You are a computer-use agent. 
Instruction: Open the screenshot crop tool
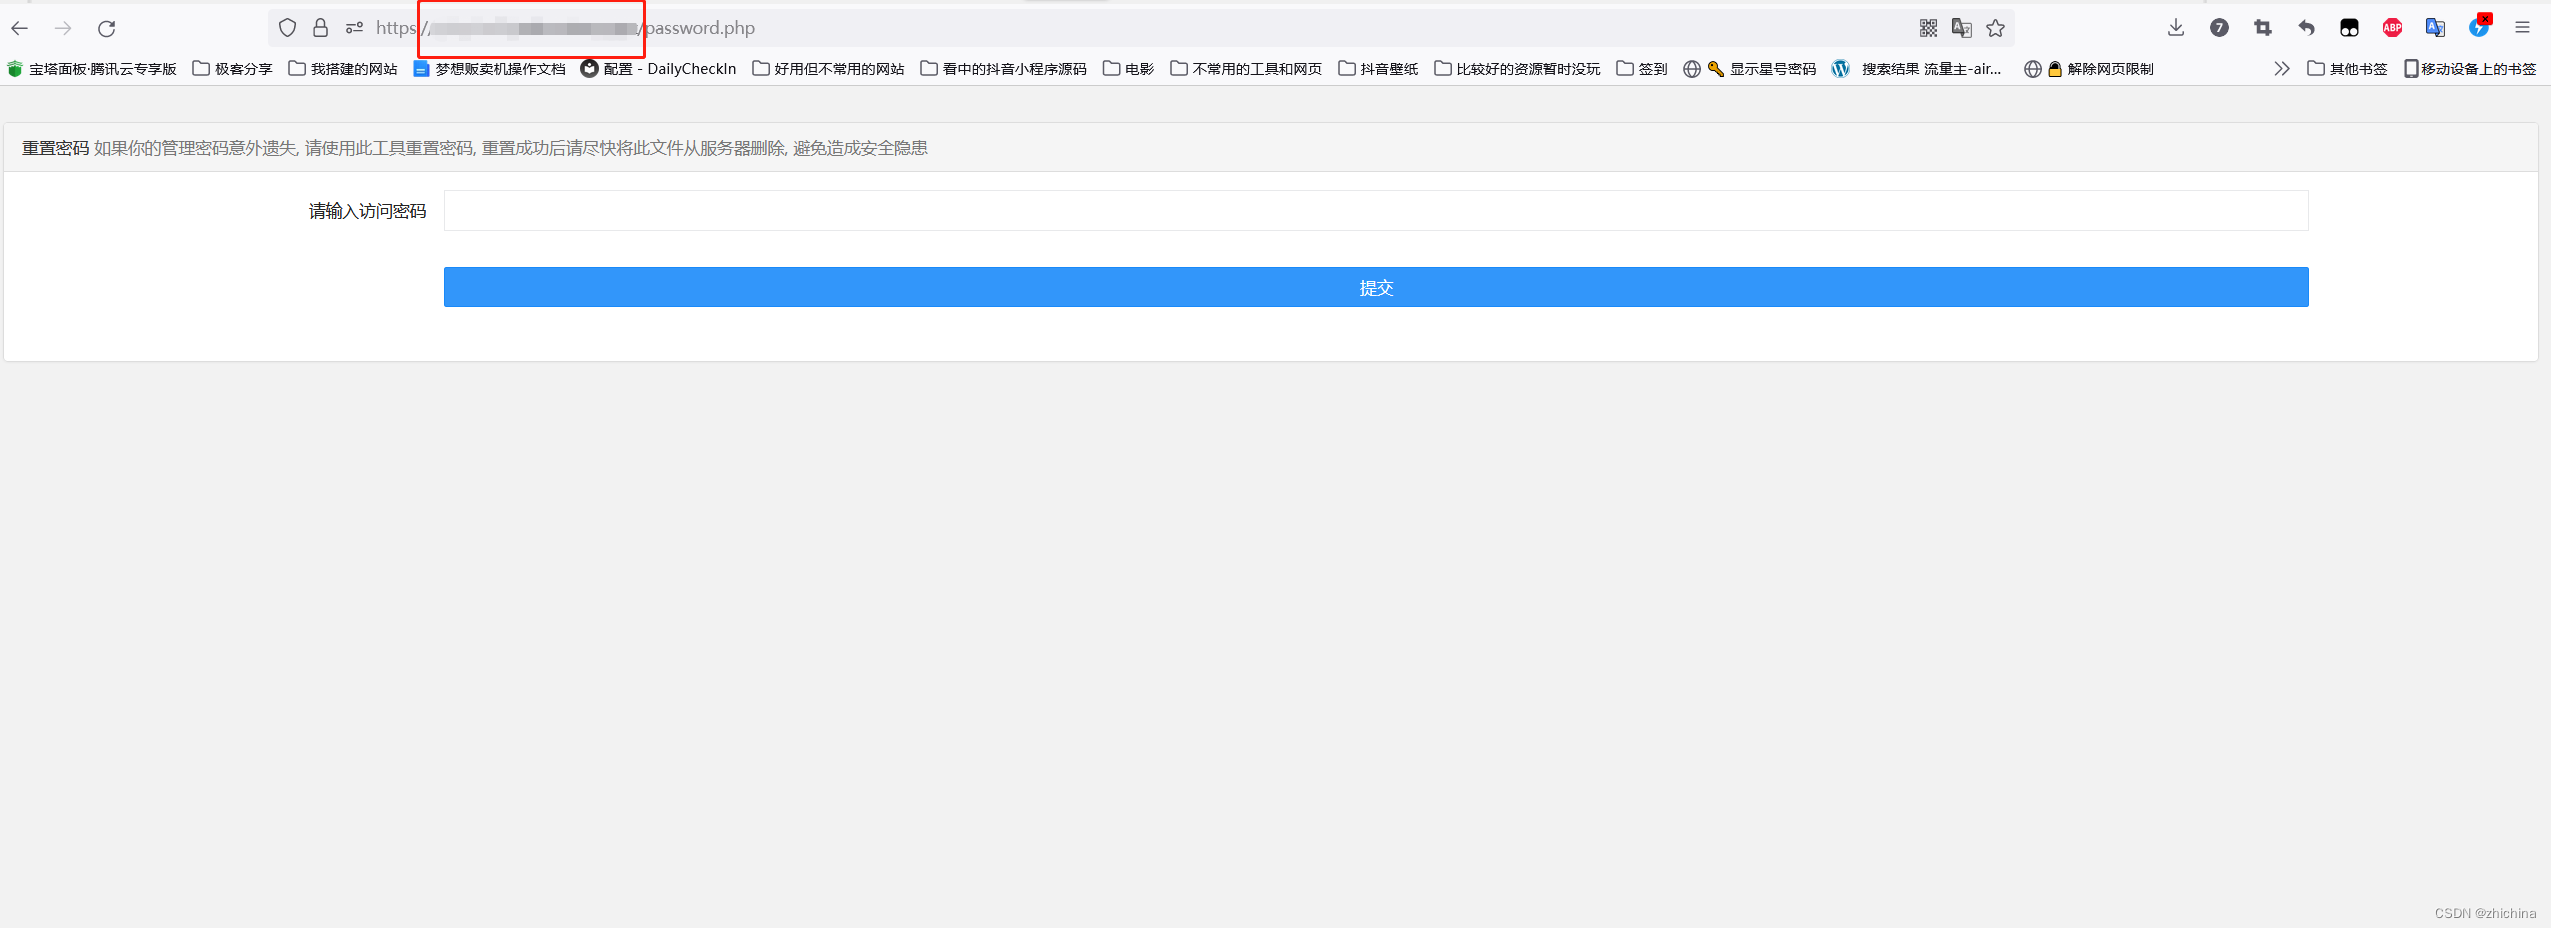coord(2263,28)
